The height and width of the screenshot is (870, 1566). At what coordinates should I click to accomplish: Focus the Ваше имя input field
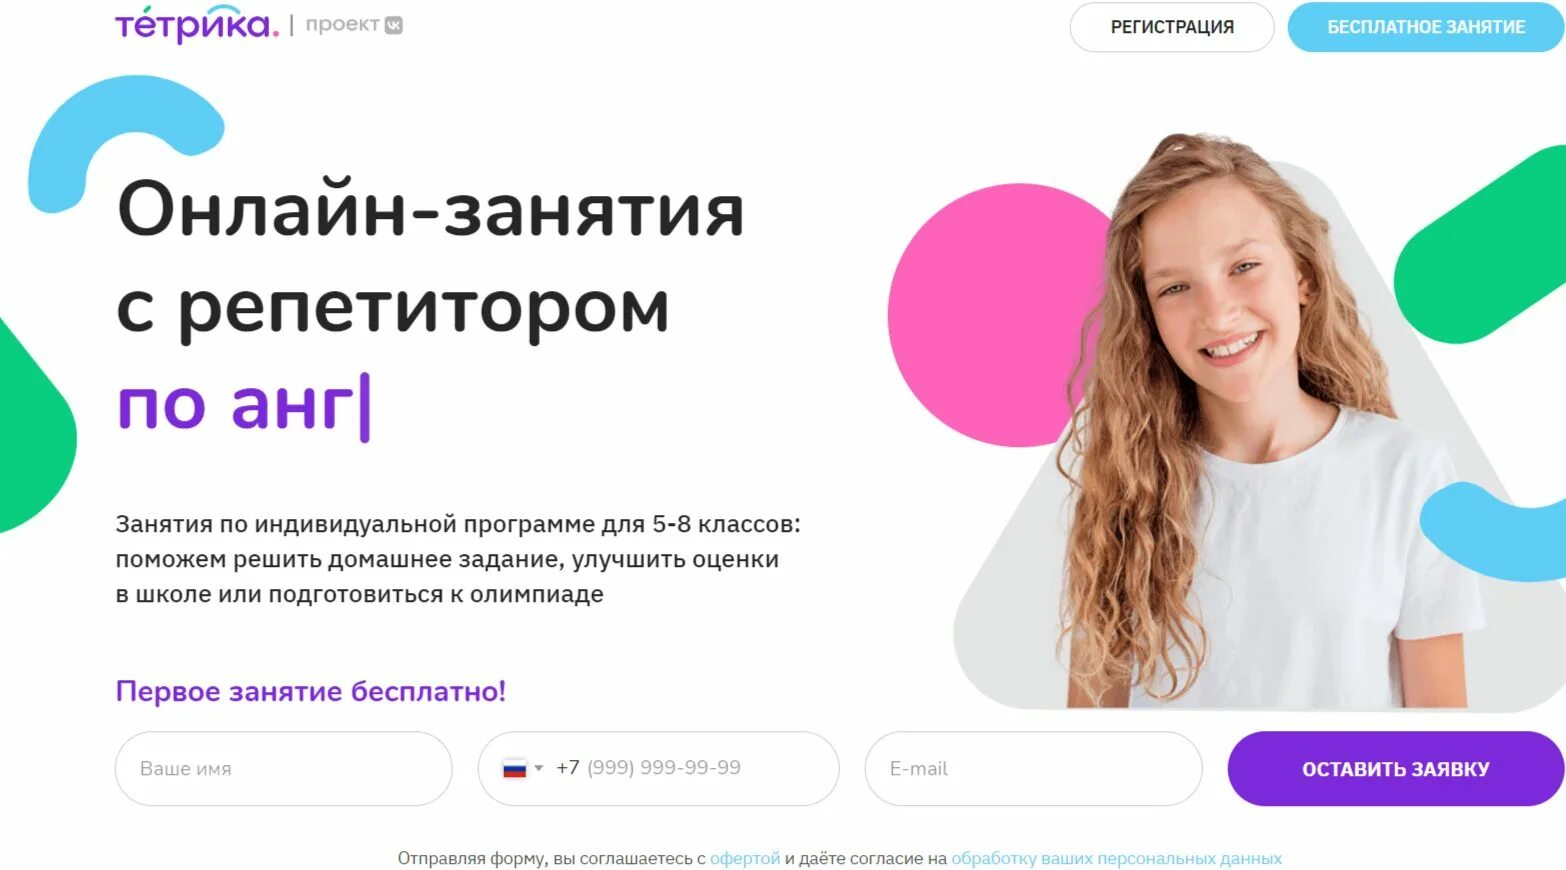click(284, 768)
